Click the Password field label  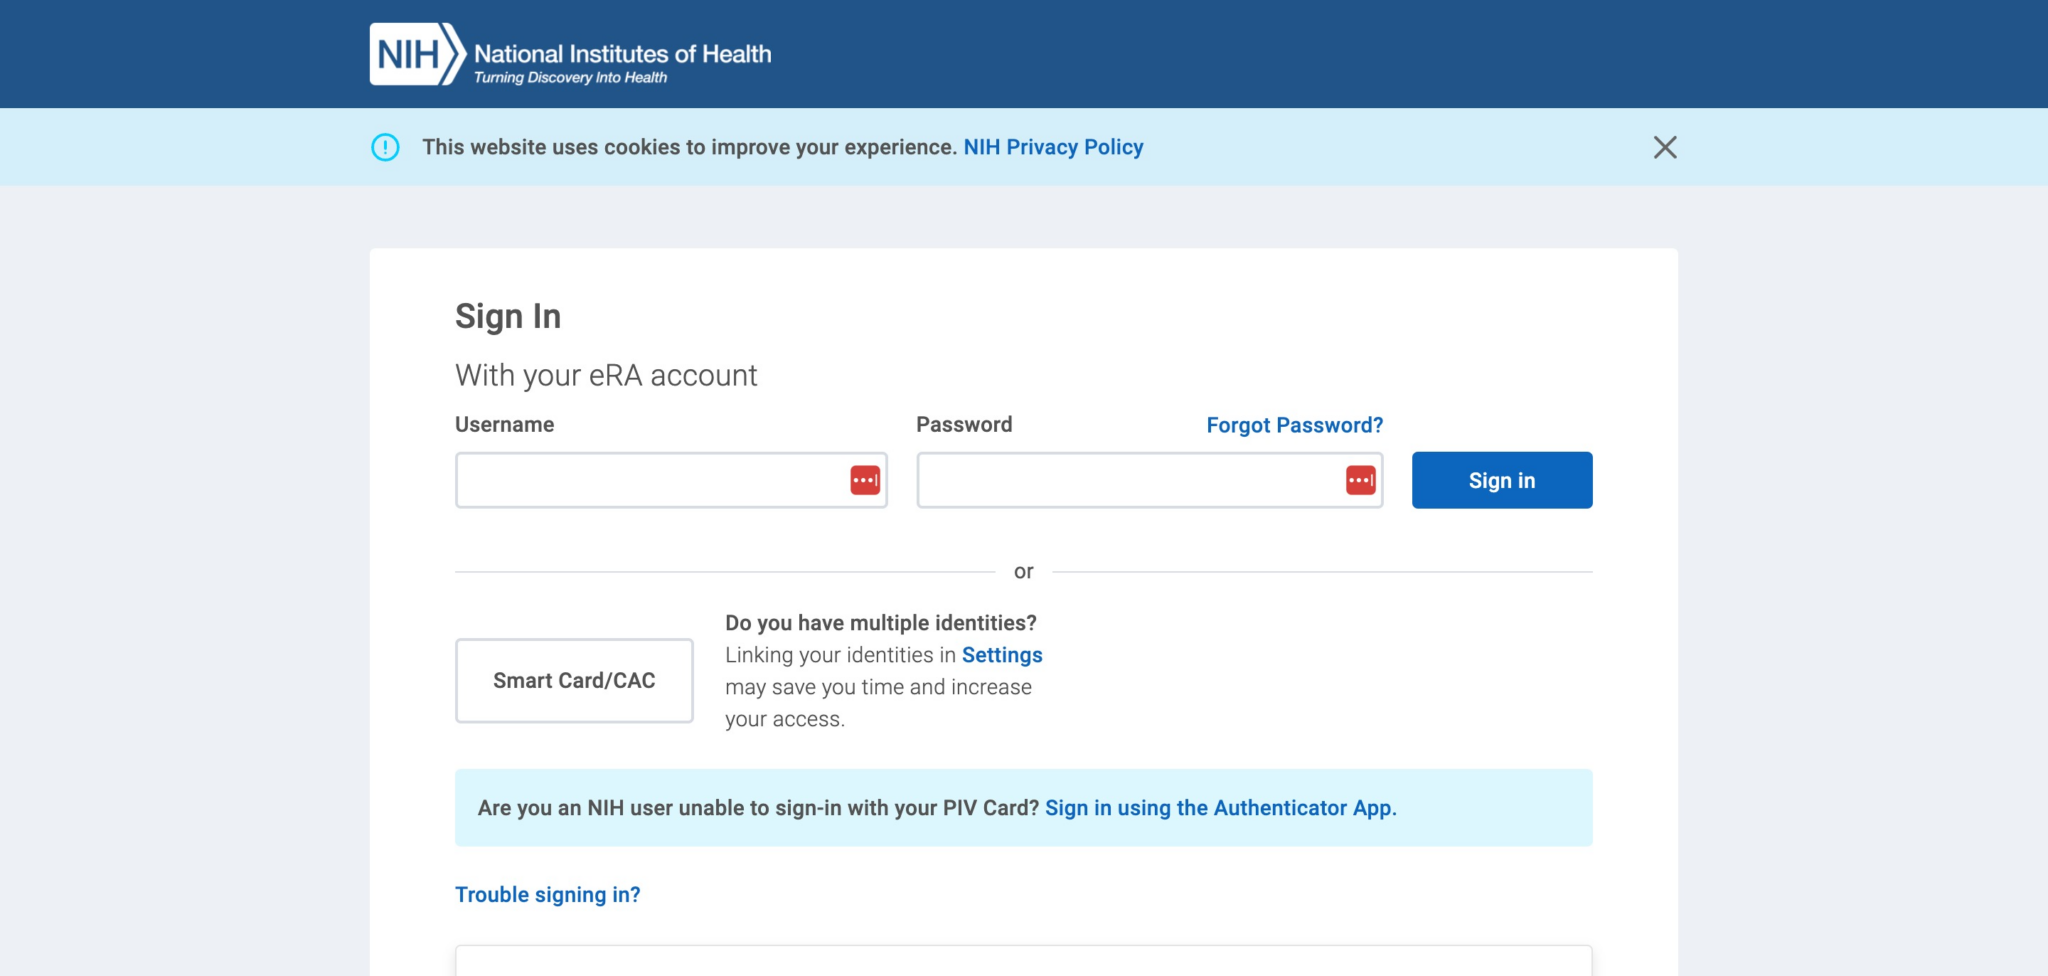click(964, 424)
